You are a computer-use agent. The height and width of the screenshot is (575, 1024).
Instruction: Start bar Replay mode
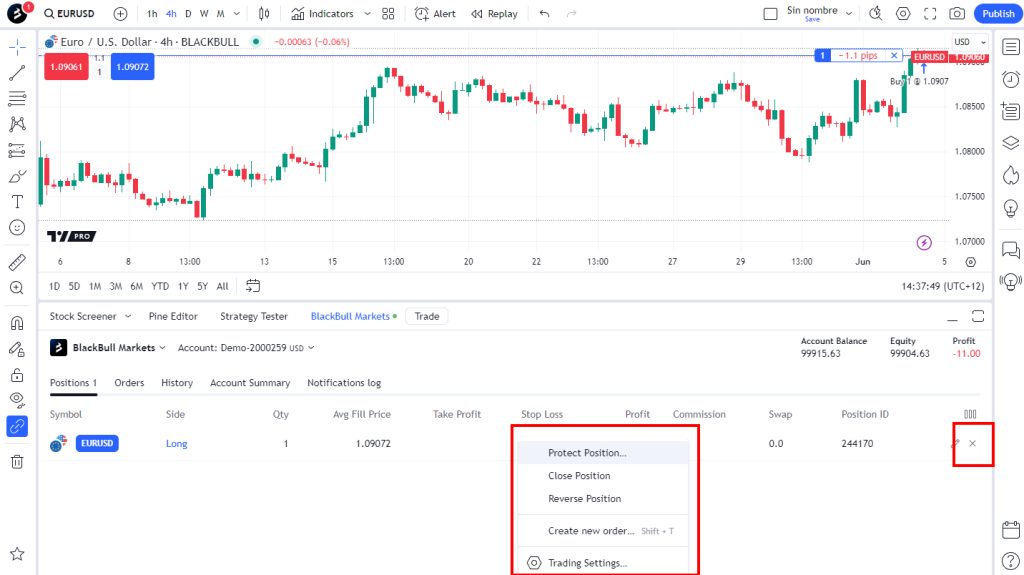click(x=494, y=14)
